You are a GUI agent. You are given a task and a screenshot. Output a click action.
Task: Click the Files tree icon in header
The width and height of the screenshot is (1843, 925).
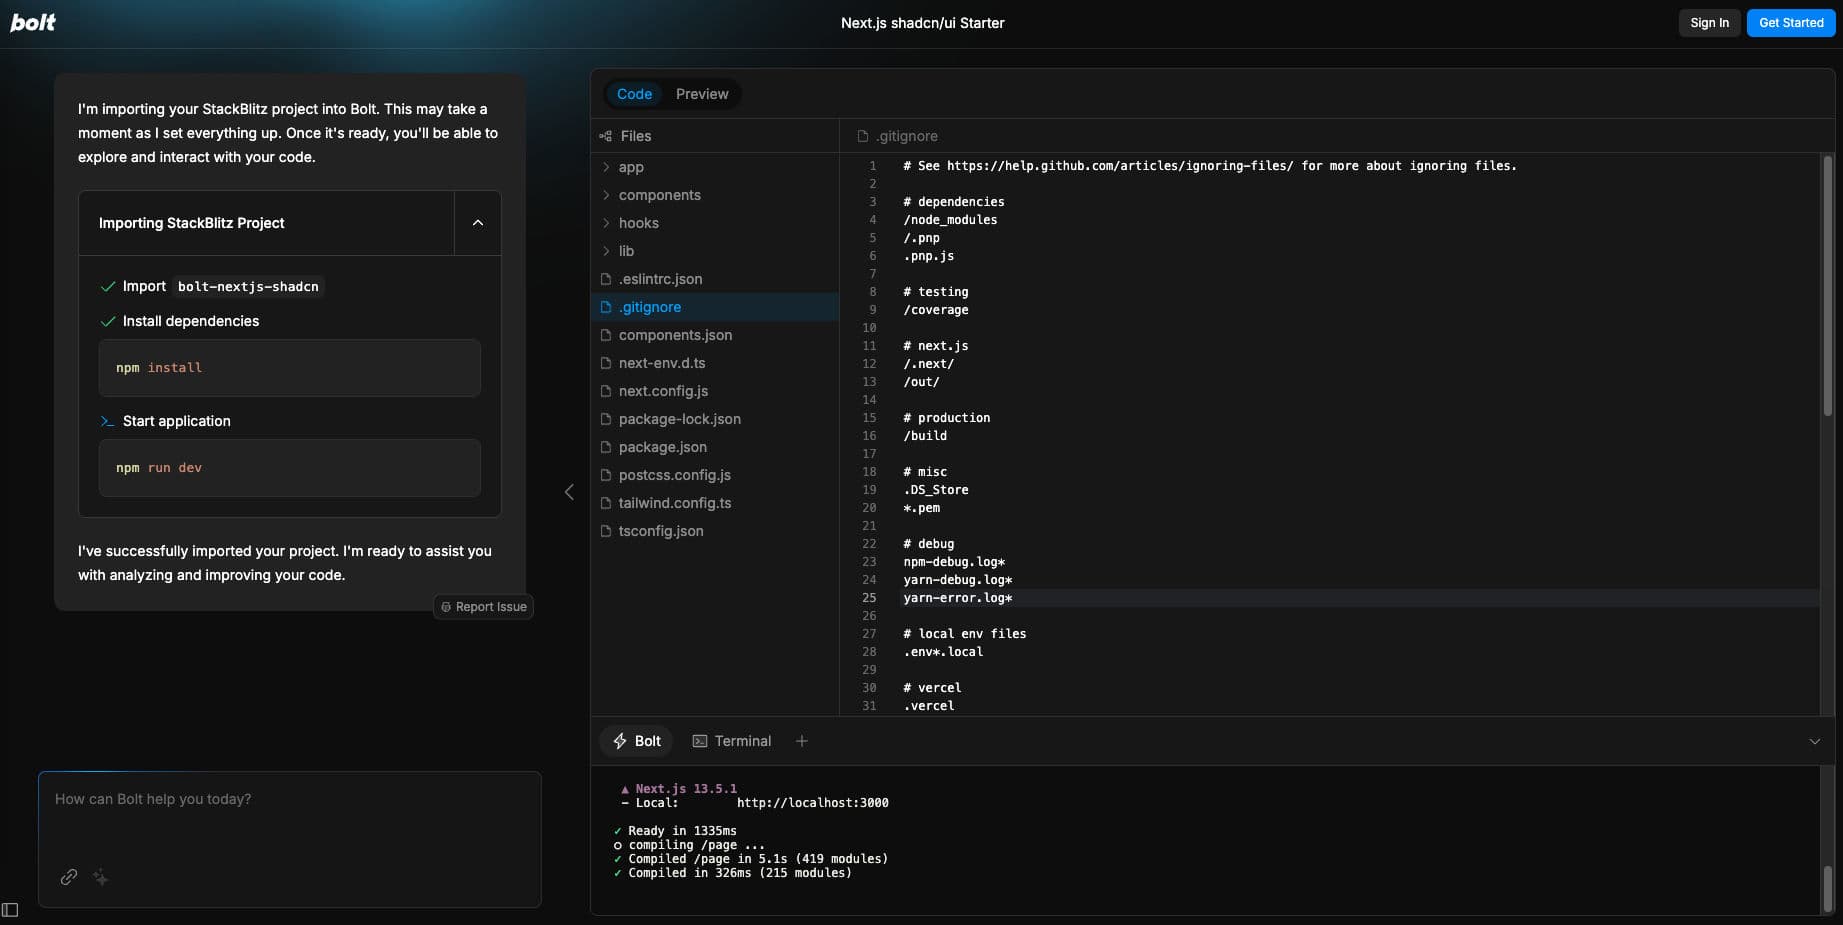point(605,136)
